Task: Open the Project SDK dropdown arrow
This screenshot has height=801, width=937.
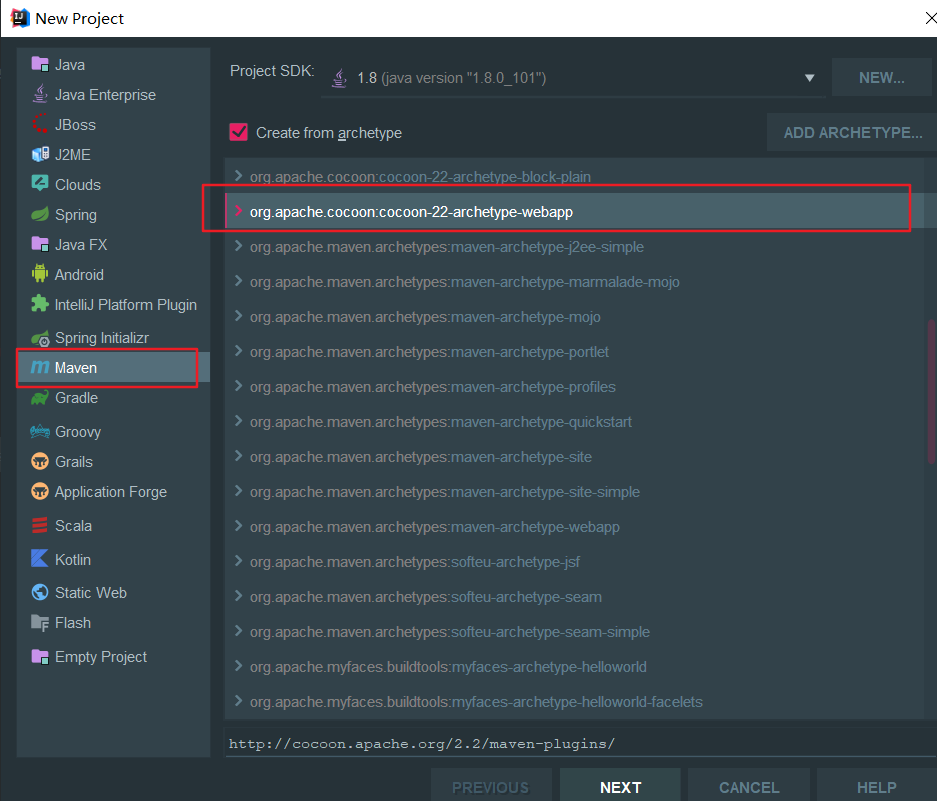Action: (x=810, y=78)
